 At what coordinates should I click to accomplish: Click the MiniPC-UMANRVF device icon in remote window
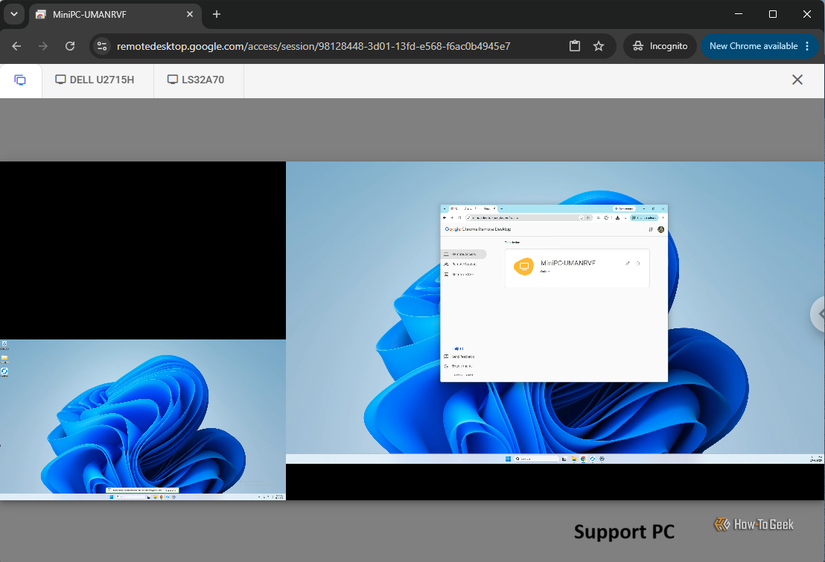coord(524,266)
